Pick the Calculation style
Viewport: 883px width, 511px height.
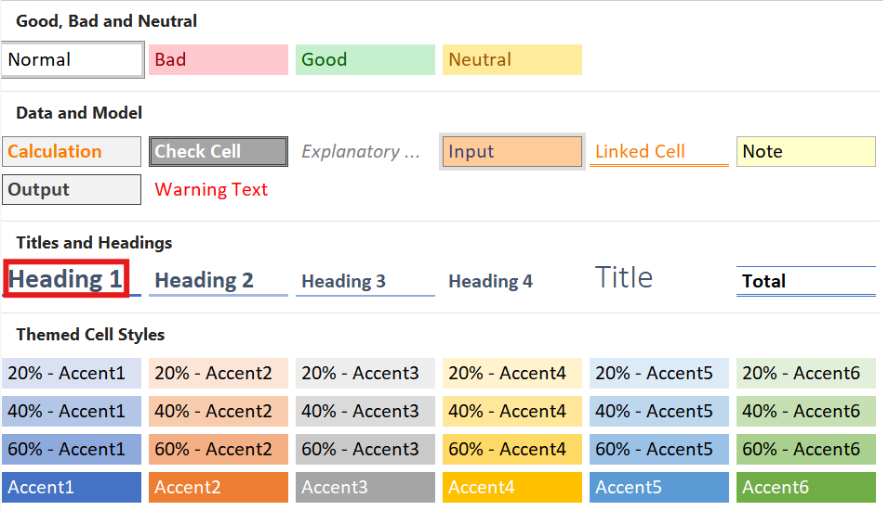tap(72, 152)
